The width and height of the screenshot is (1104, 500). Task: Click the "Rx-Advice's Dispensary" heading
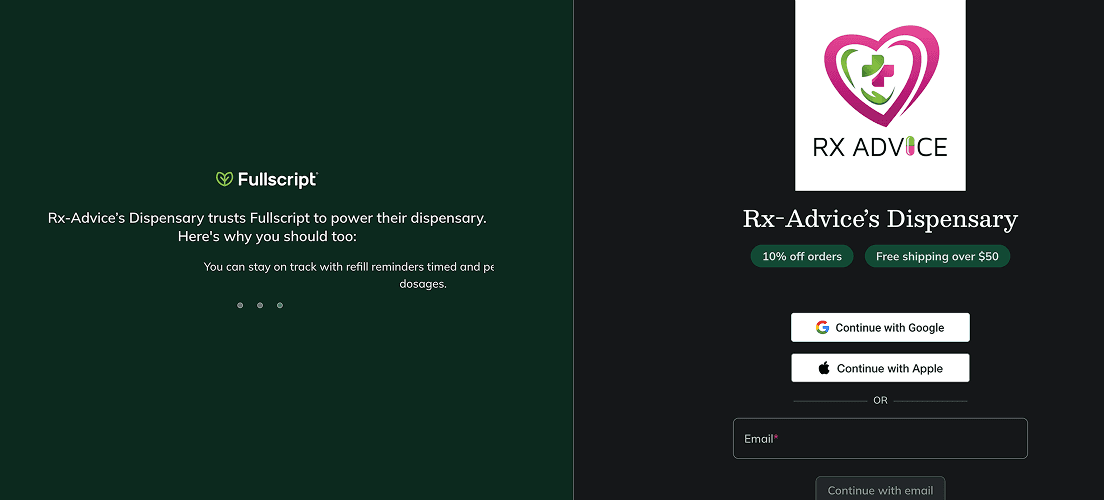[880, 219]
